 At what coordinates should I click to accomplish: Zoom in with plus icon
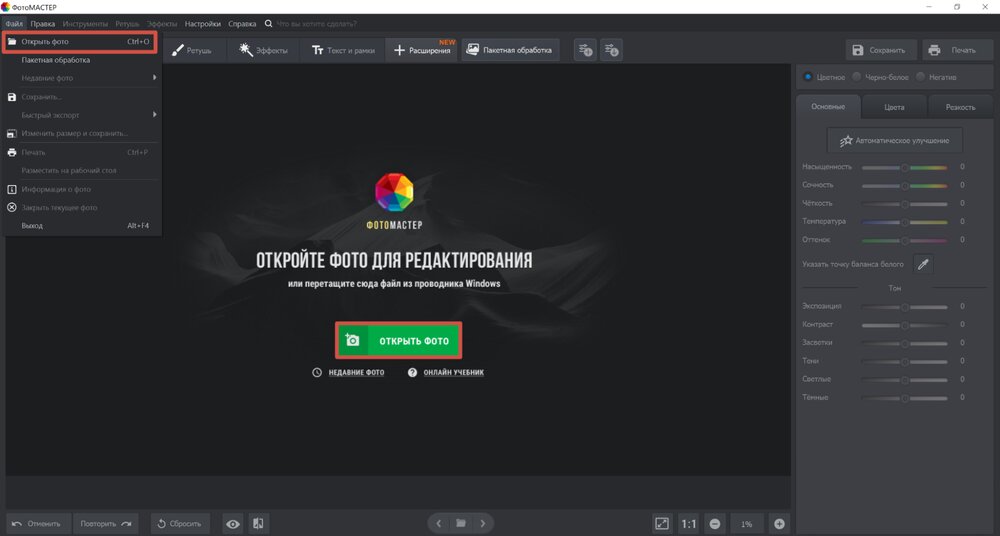coord(779,524)
